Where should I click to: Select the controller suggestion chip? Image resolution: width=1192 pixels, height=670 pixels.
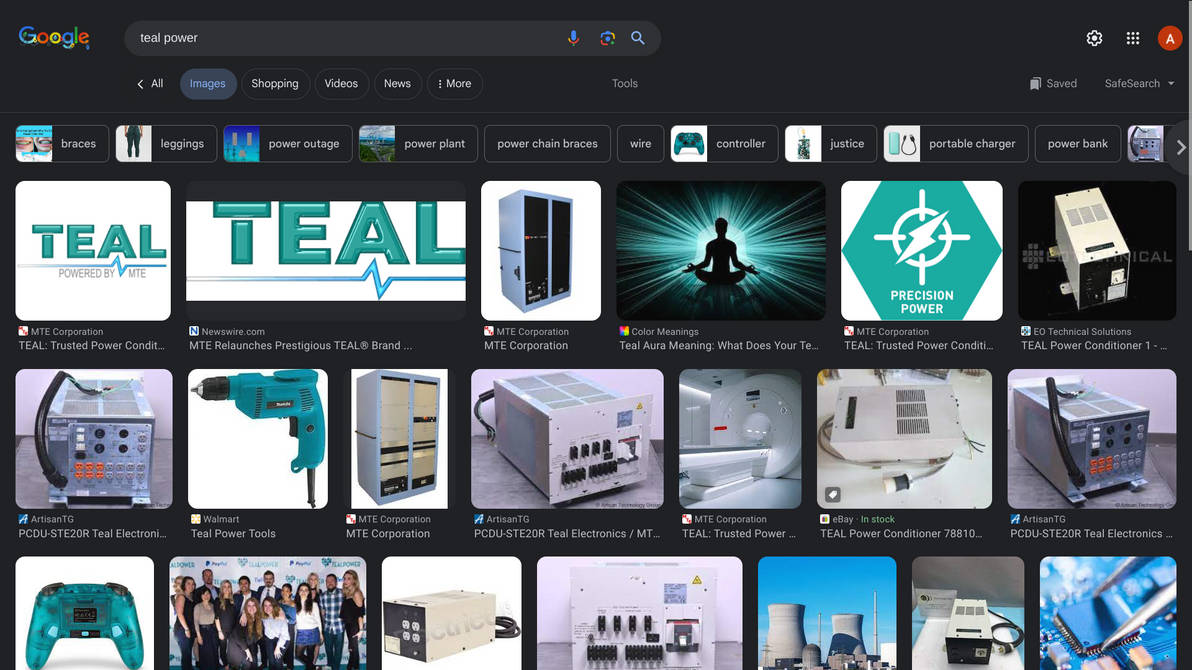pyautogui.click(x=724, y=144)
